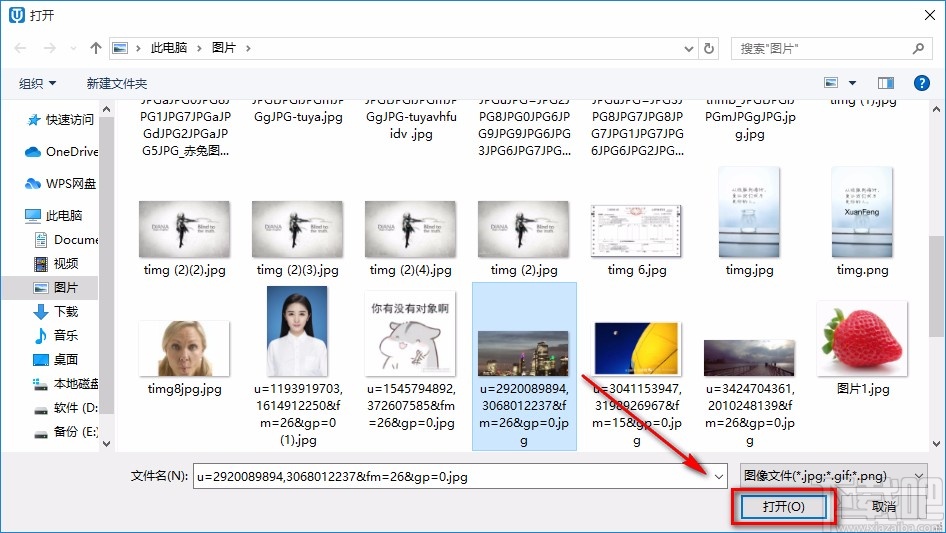Select face photo timg8jpg.jpg
The height and width of the screenshot is (533, 946).
click(x=184, y=349)
